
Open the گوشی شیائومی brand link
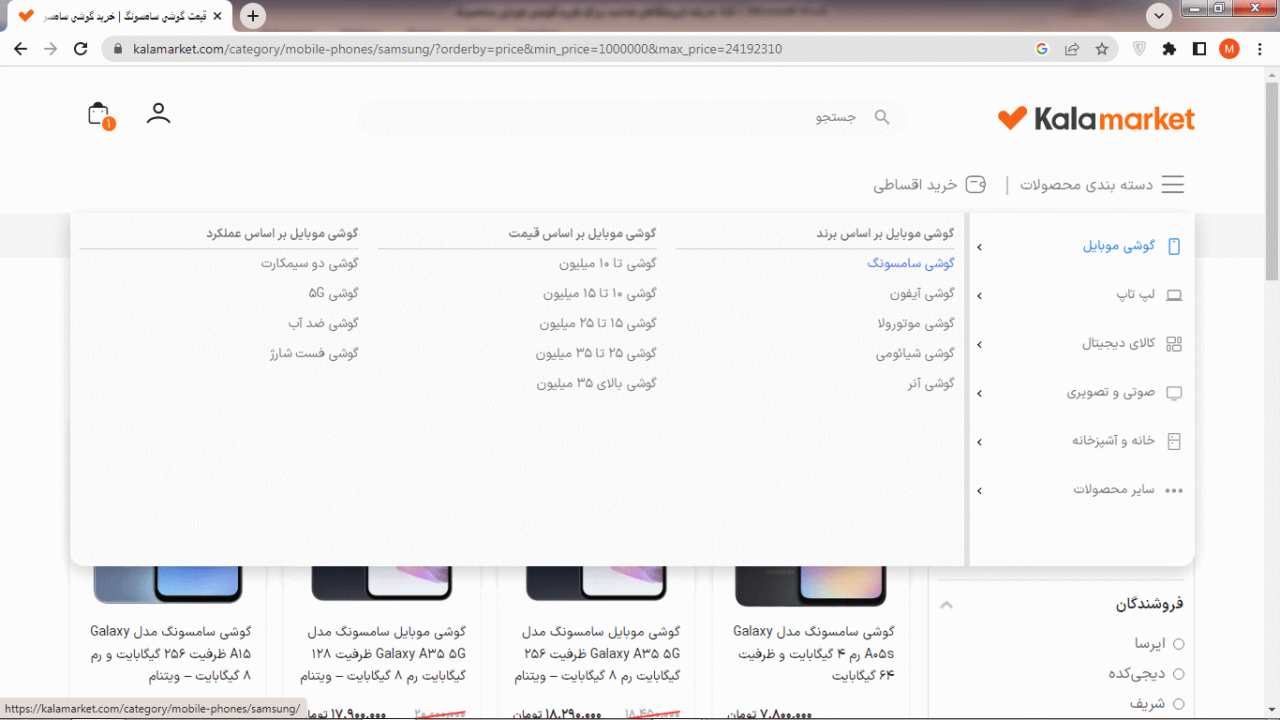[915, 353]
